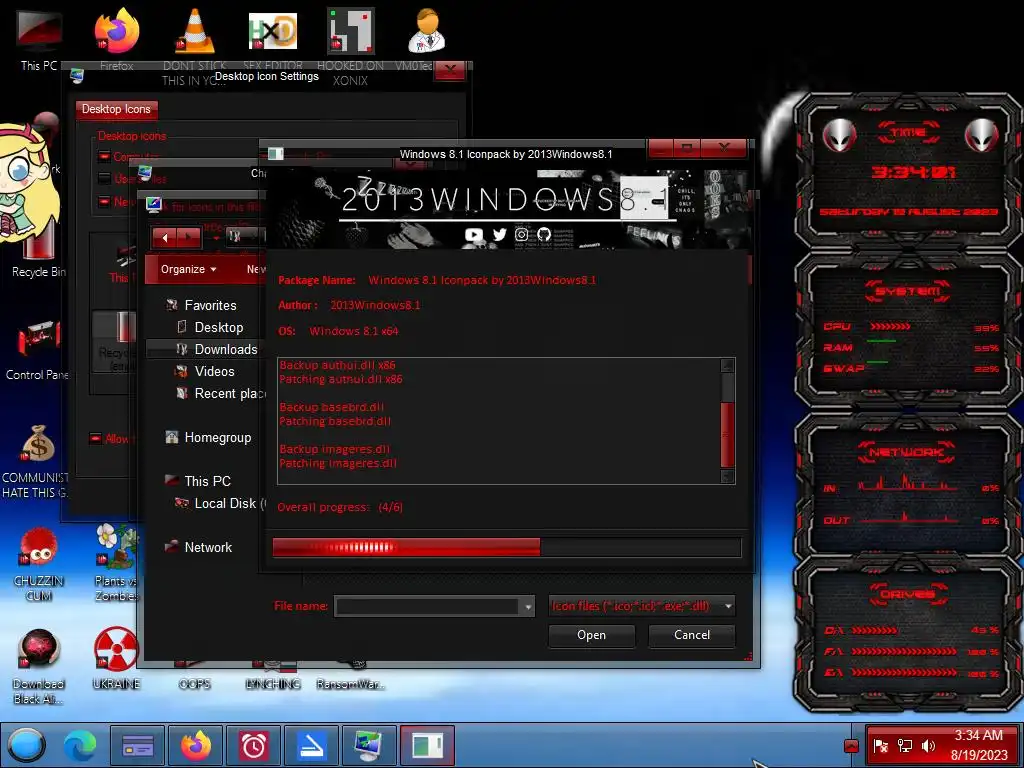1024x768 pixels.
Task: Open the Twitter bird icon in the banner
Action: pyautogui.click(x=500, y=234)
